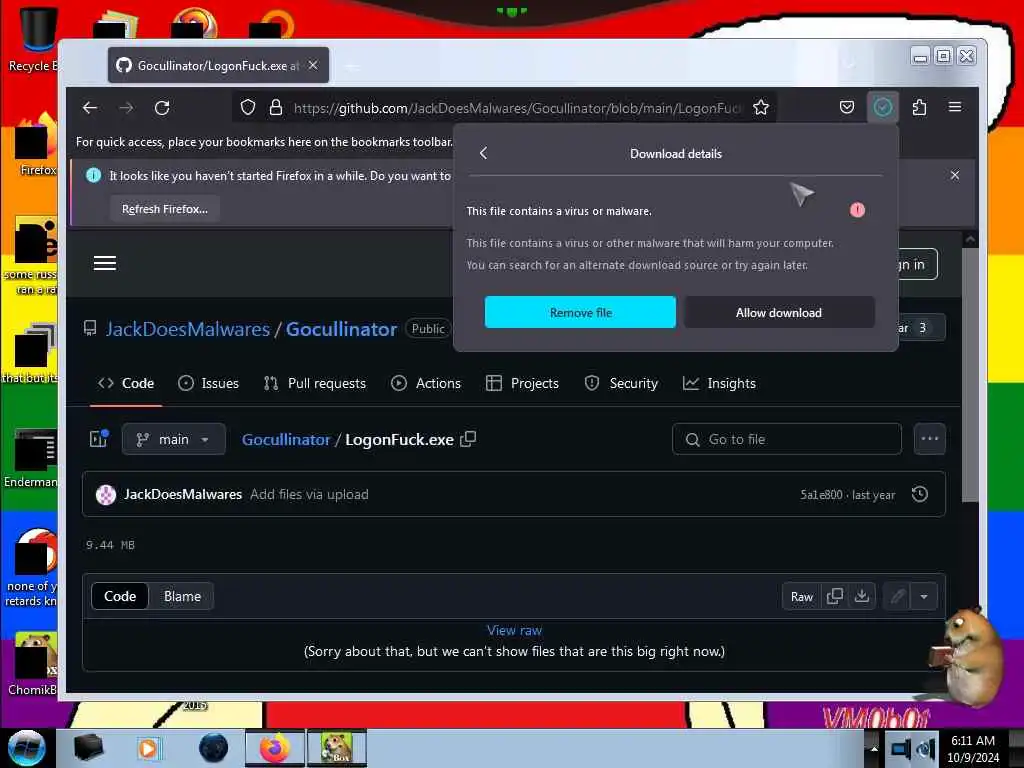Screen dimensions: 1024x768
Task: Click Refresh Firefox... button
Action: pos(165,209)
